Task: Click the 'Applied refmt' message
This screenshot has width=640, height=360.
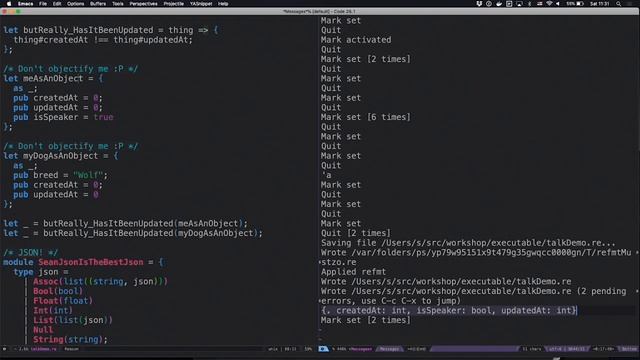Action: pos(353,272)
